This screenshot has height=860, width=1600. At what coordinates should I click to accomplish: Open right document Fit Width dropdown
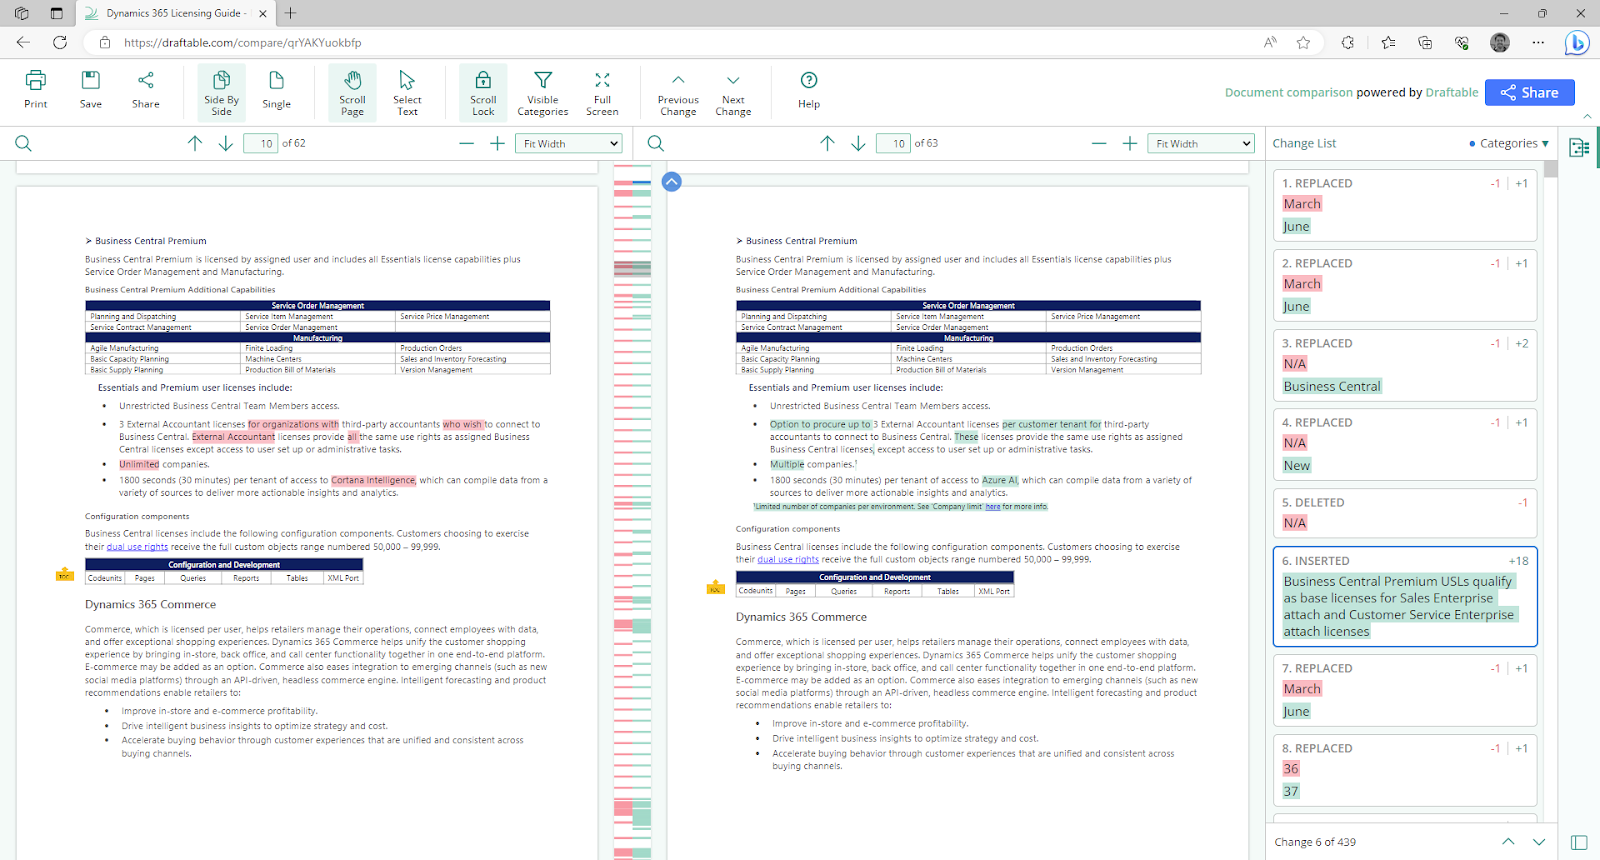[x=1201, y=144]
